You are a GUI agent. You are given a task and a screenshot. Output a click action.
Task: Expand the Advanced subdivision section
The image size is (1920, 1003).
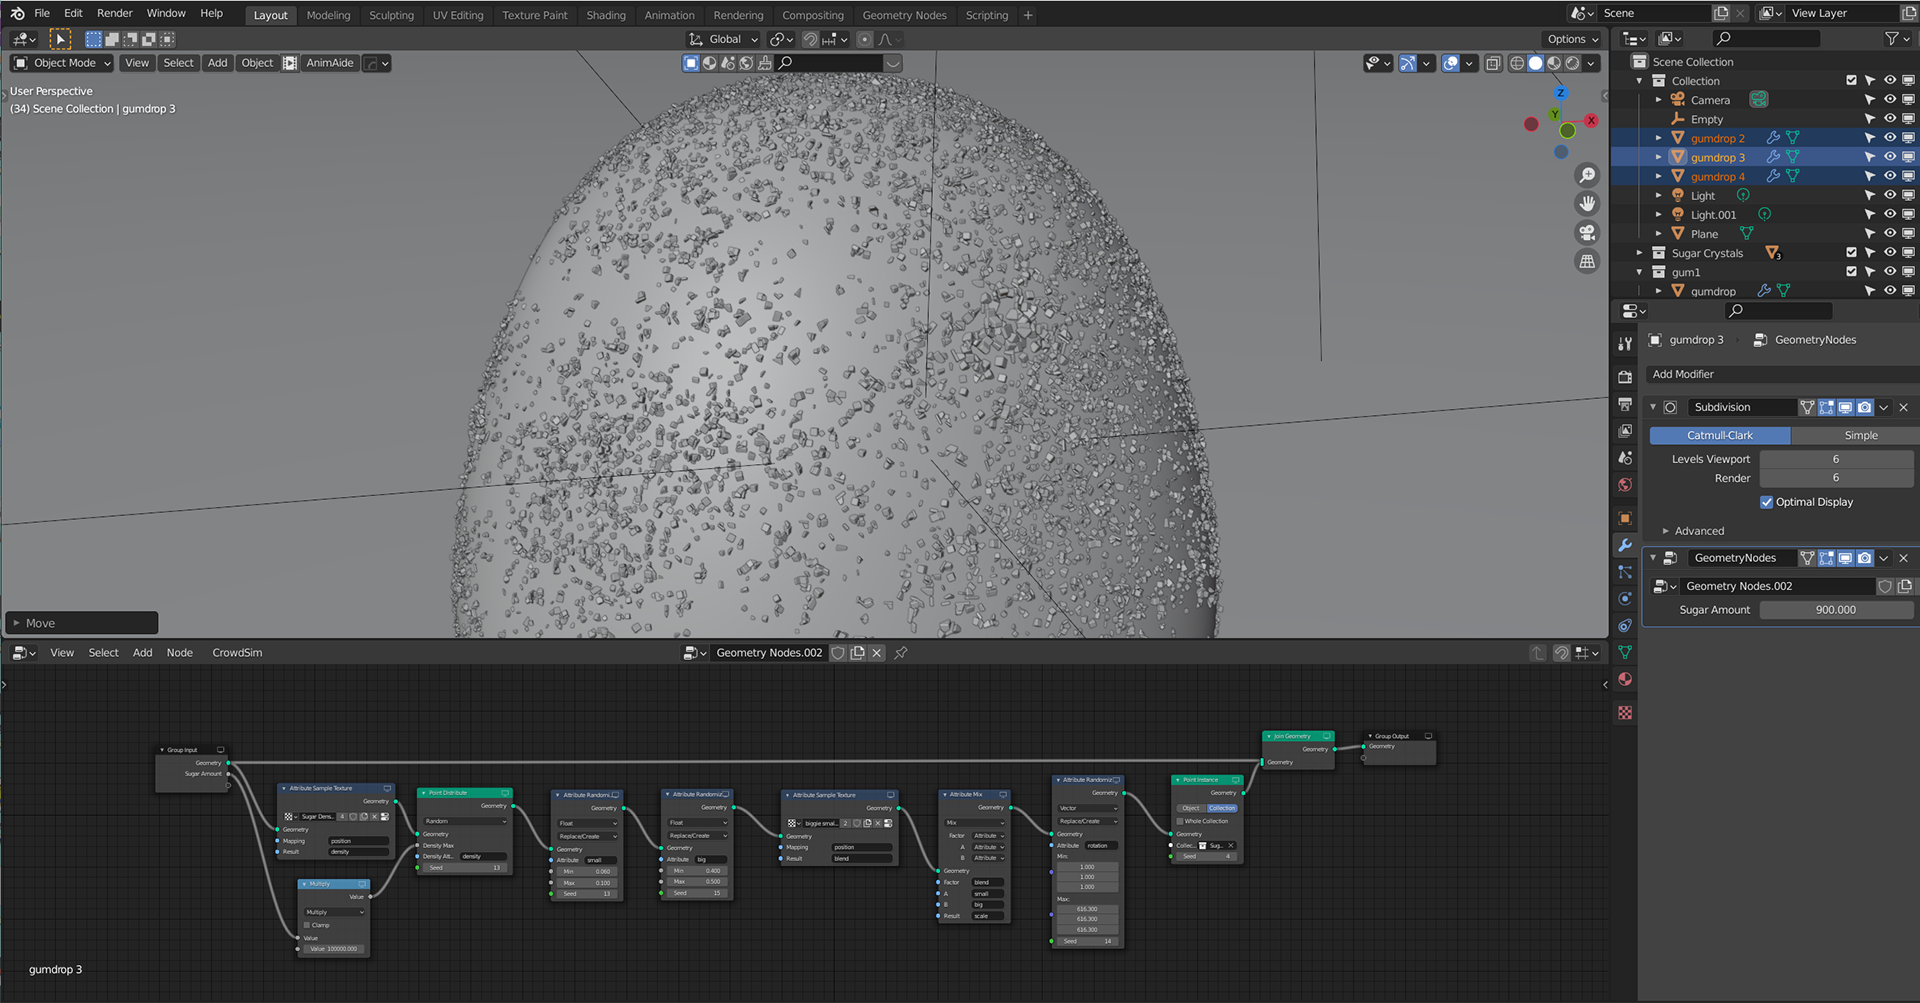[1698, 531]
